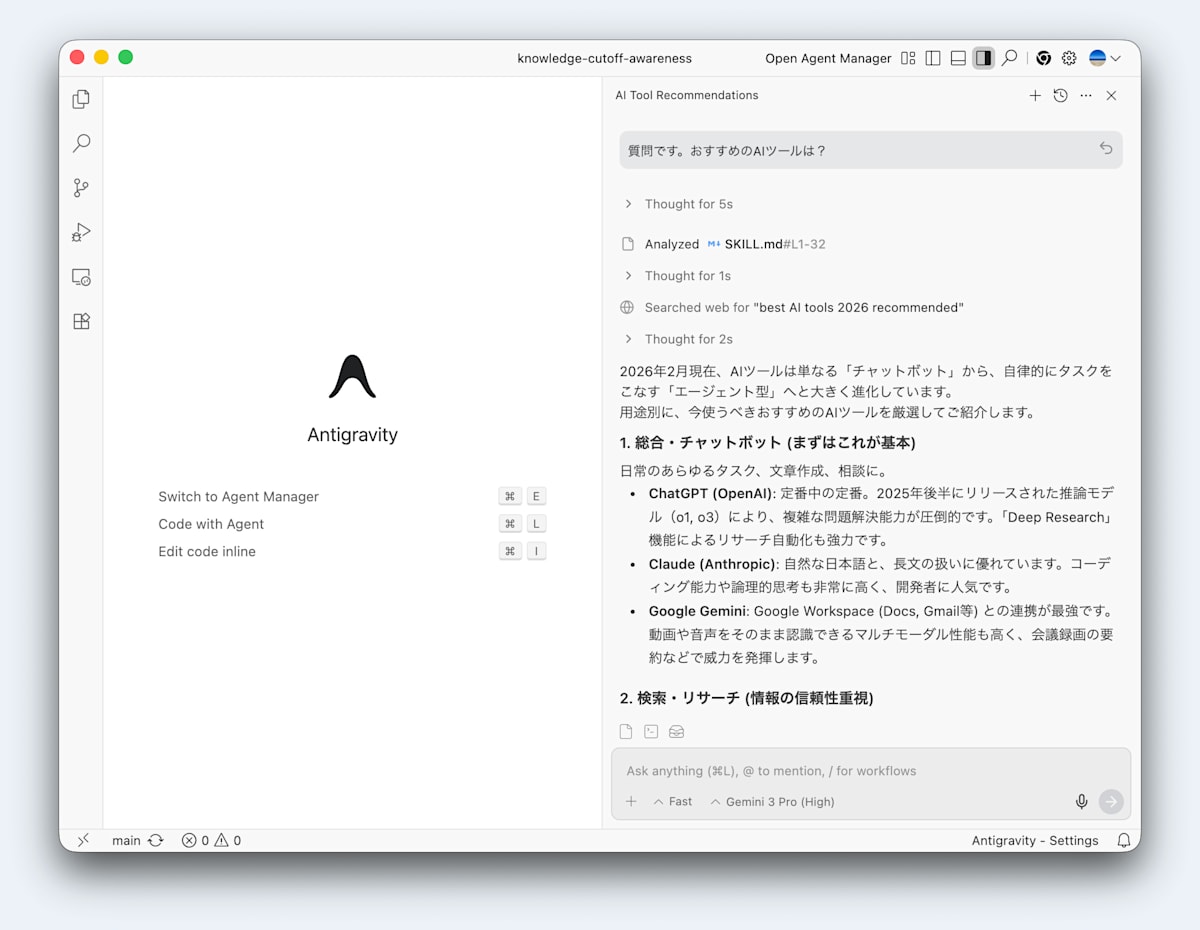Click the undo arrow on the user message
Screen dimensions: 1200x930
(x=1106, y=148)
